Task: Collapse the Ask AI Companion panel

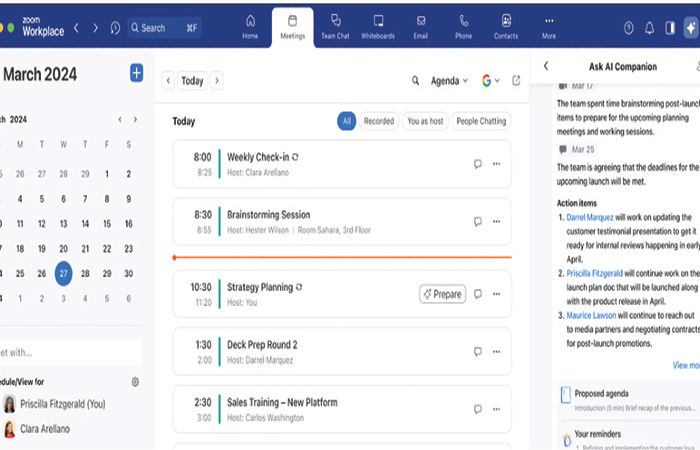Action: [x=546, y=66]
